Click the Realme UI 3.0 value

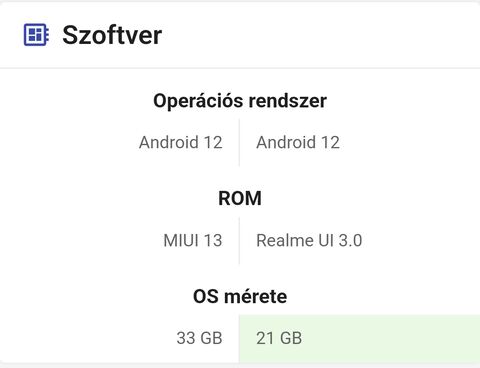pyautogui.click(x=309, y=240)
